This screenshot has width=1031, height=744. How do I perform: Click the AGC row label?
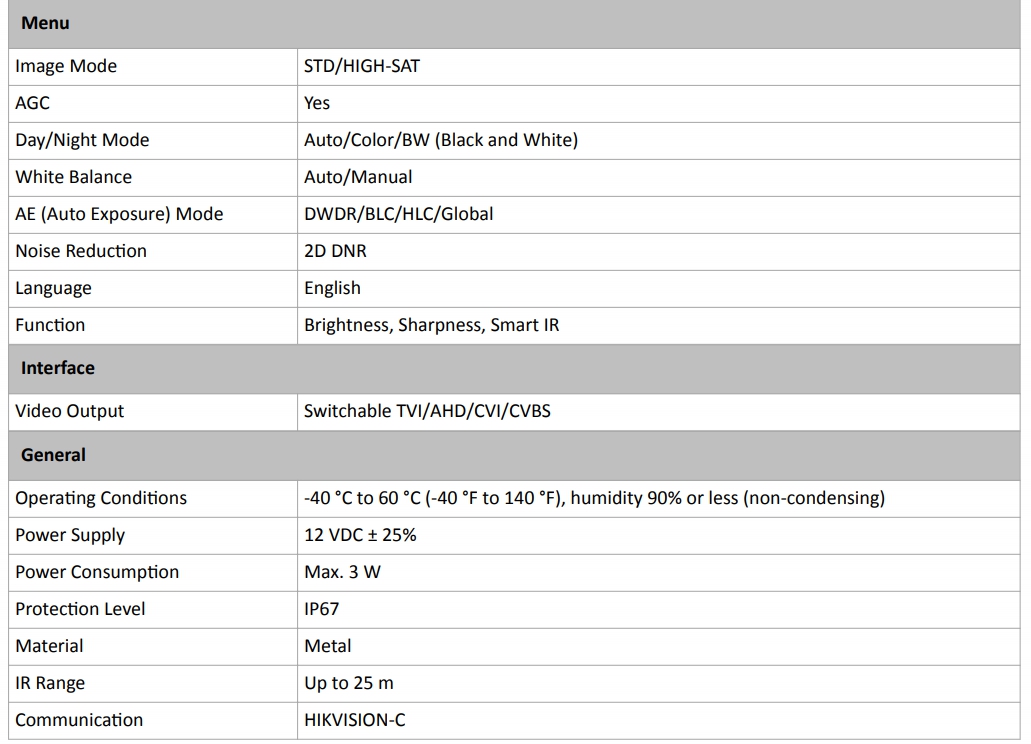pyautogui.click(x=32, y=103)
